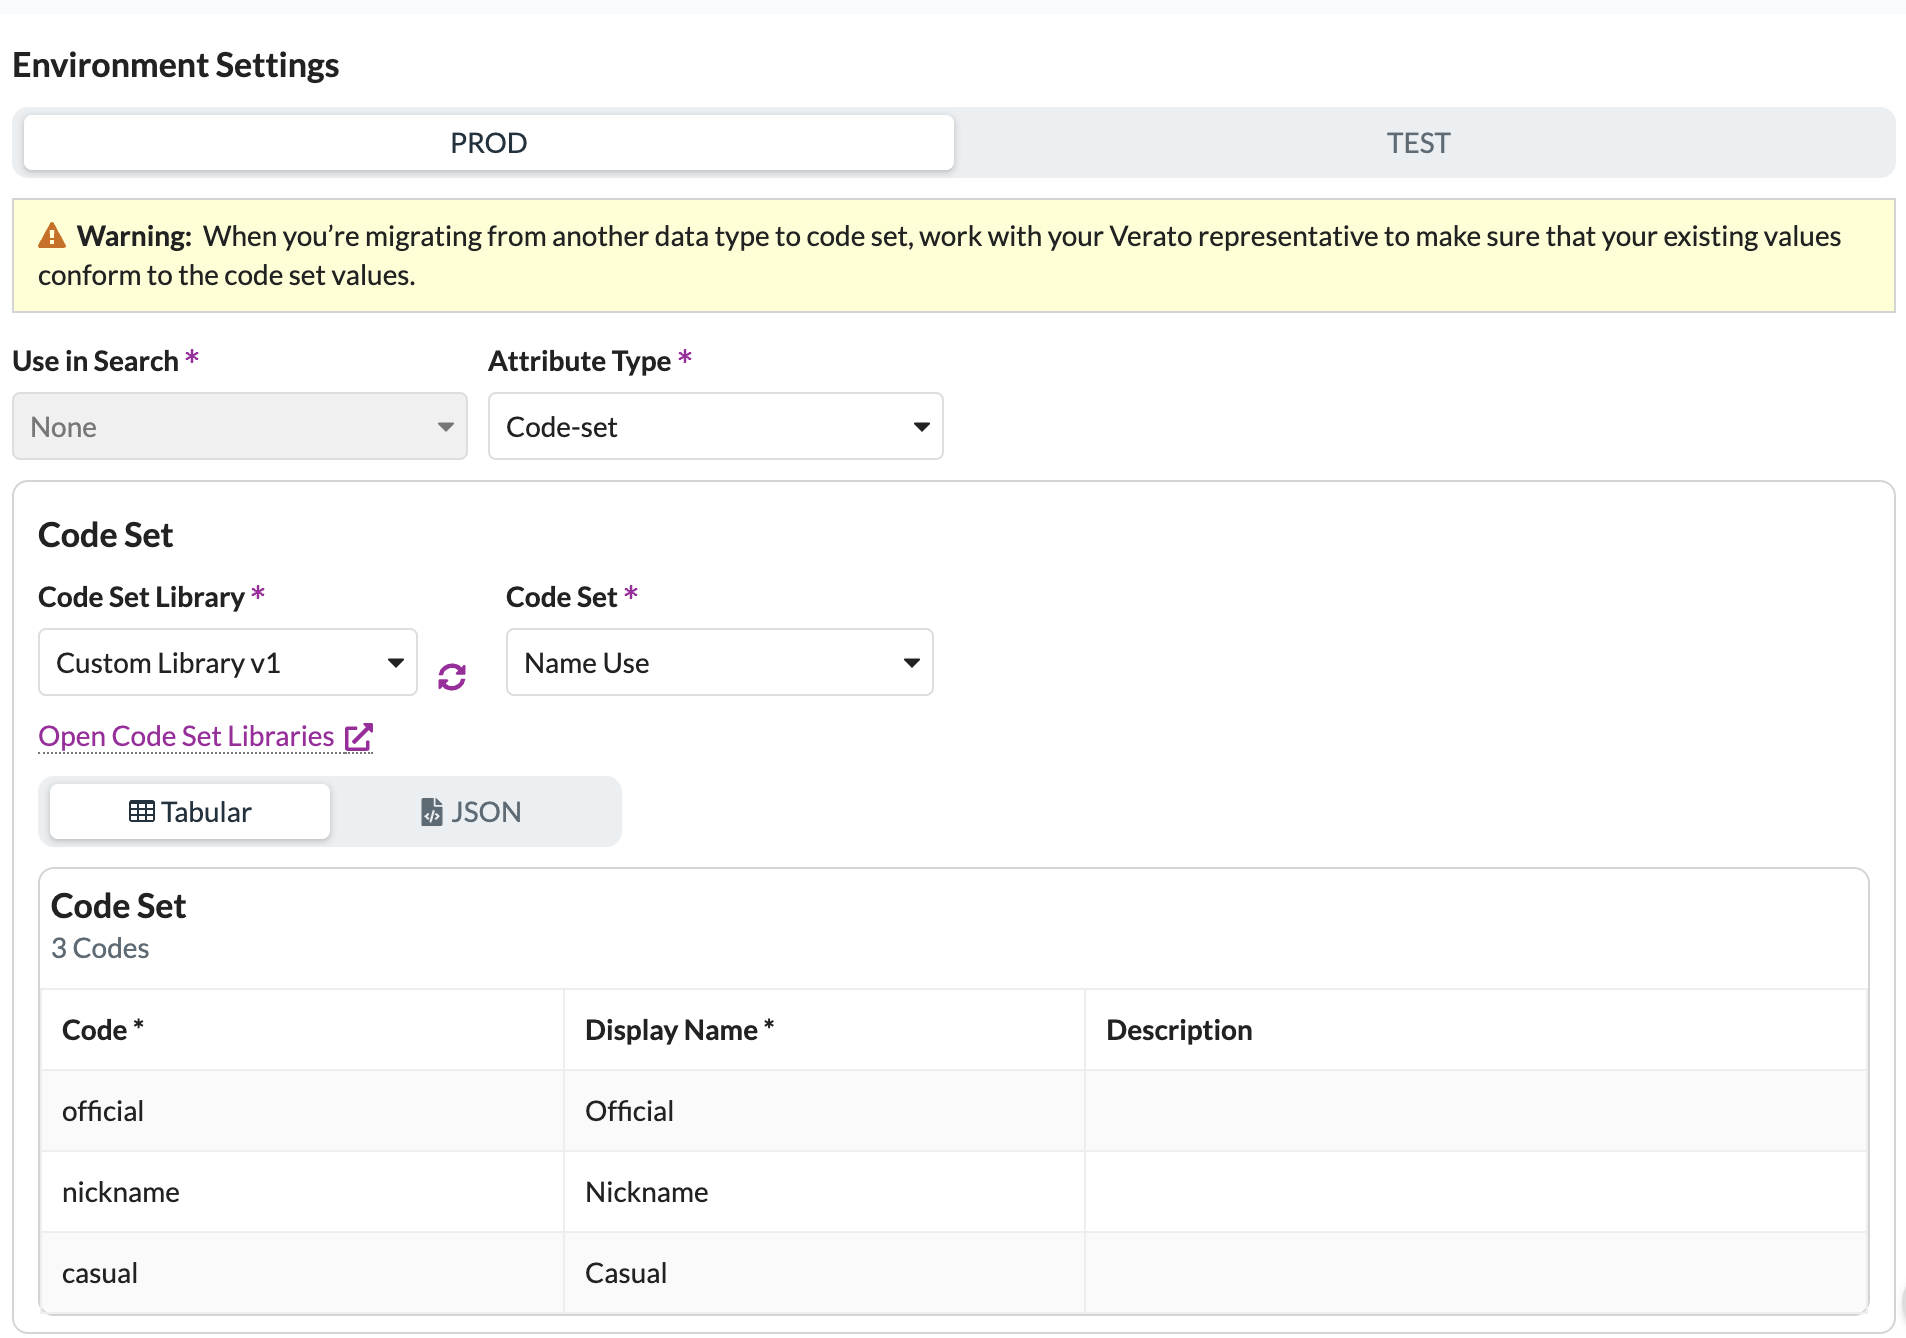Select the official code row
The image size is (1906, 1338).
[x=954, y=1111]
